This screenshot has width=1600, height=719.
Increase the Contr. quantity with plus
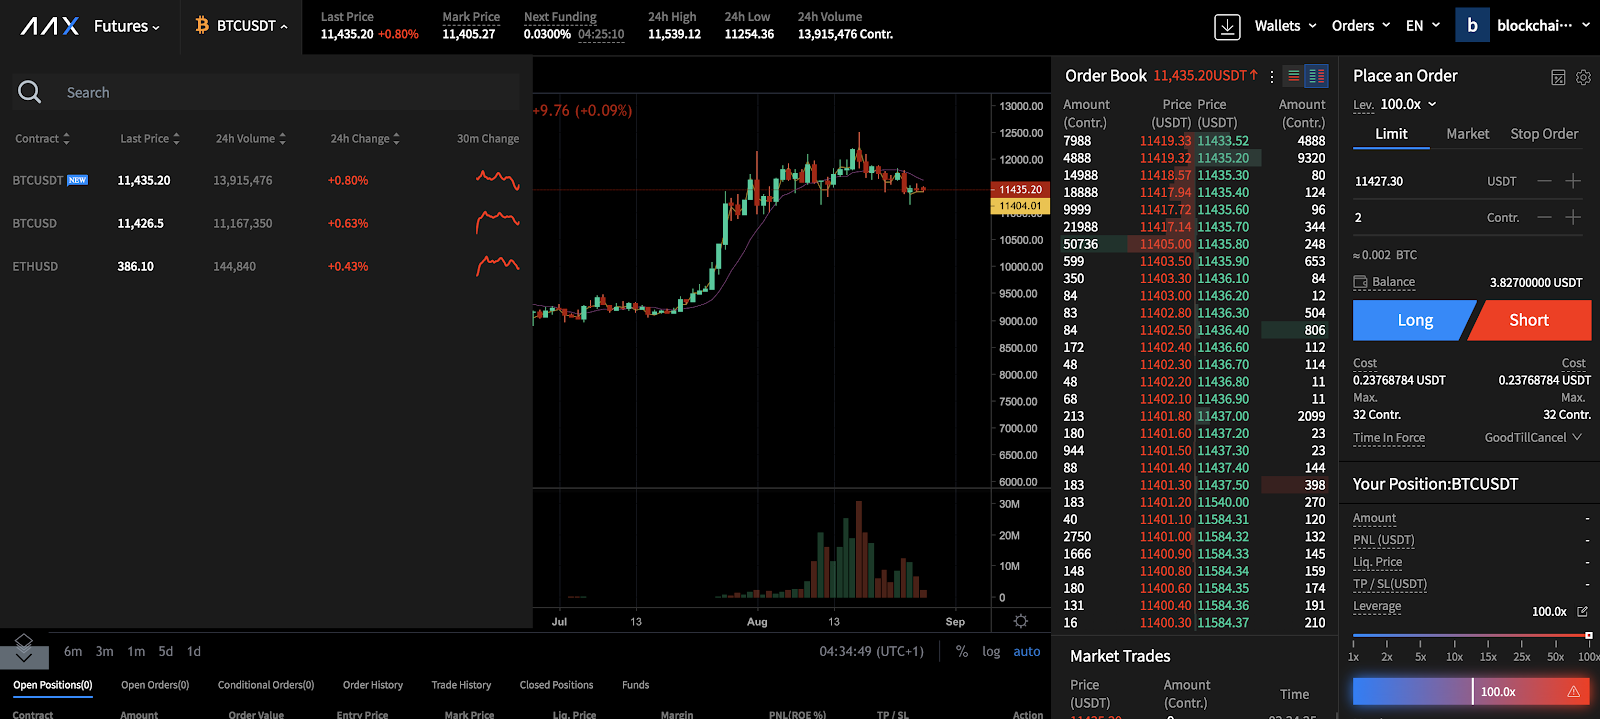click(x=1573, y=217)
